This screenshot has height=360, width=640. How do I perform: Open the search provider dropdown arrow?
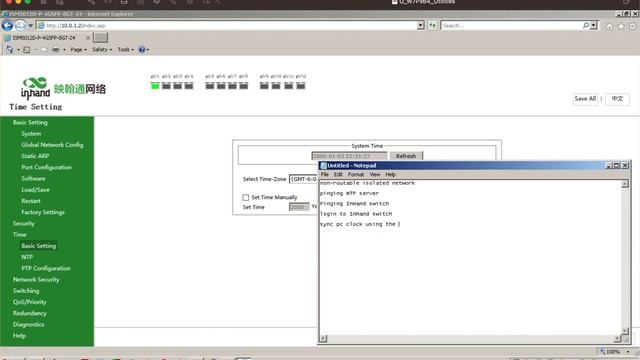[x=594, y=25]
